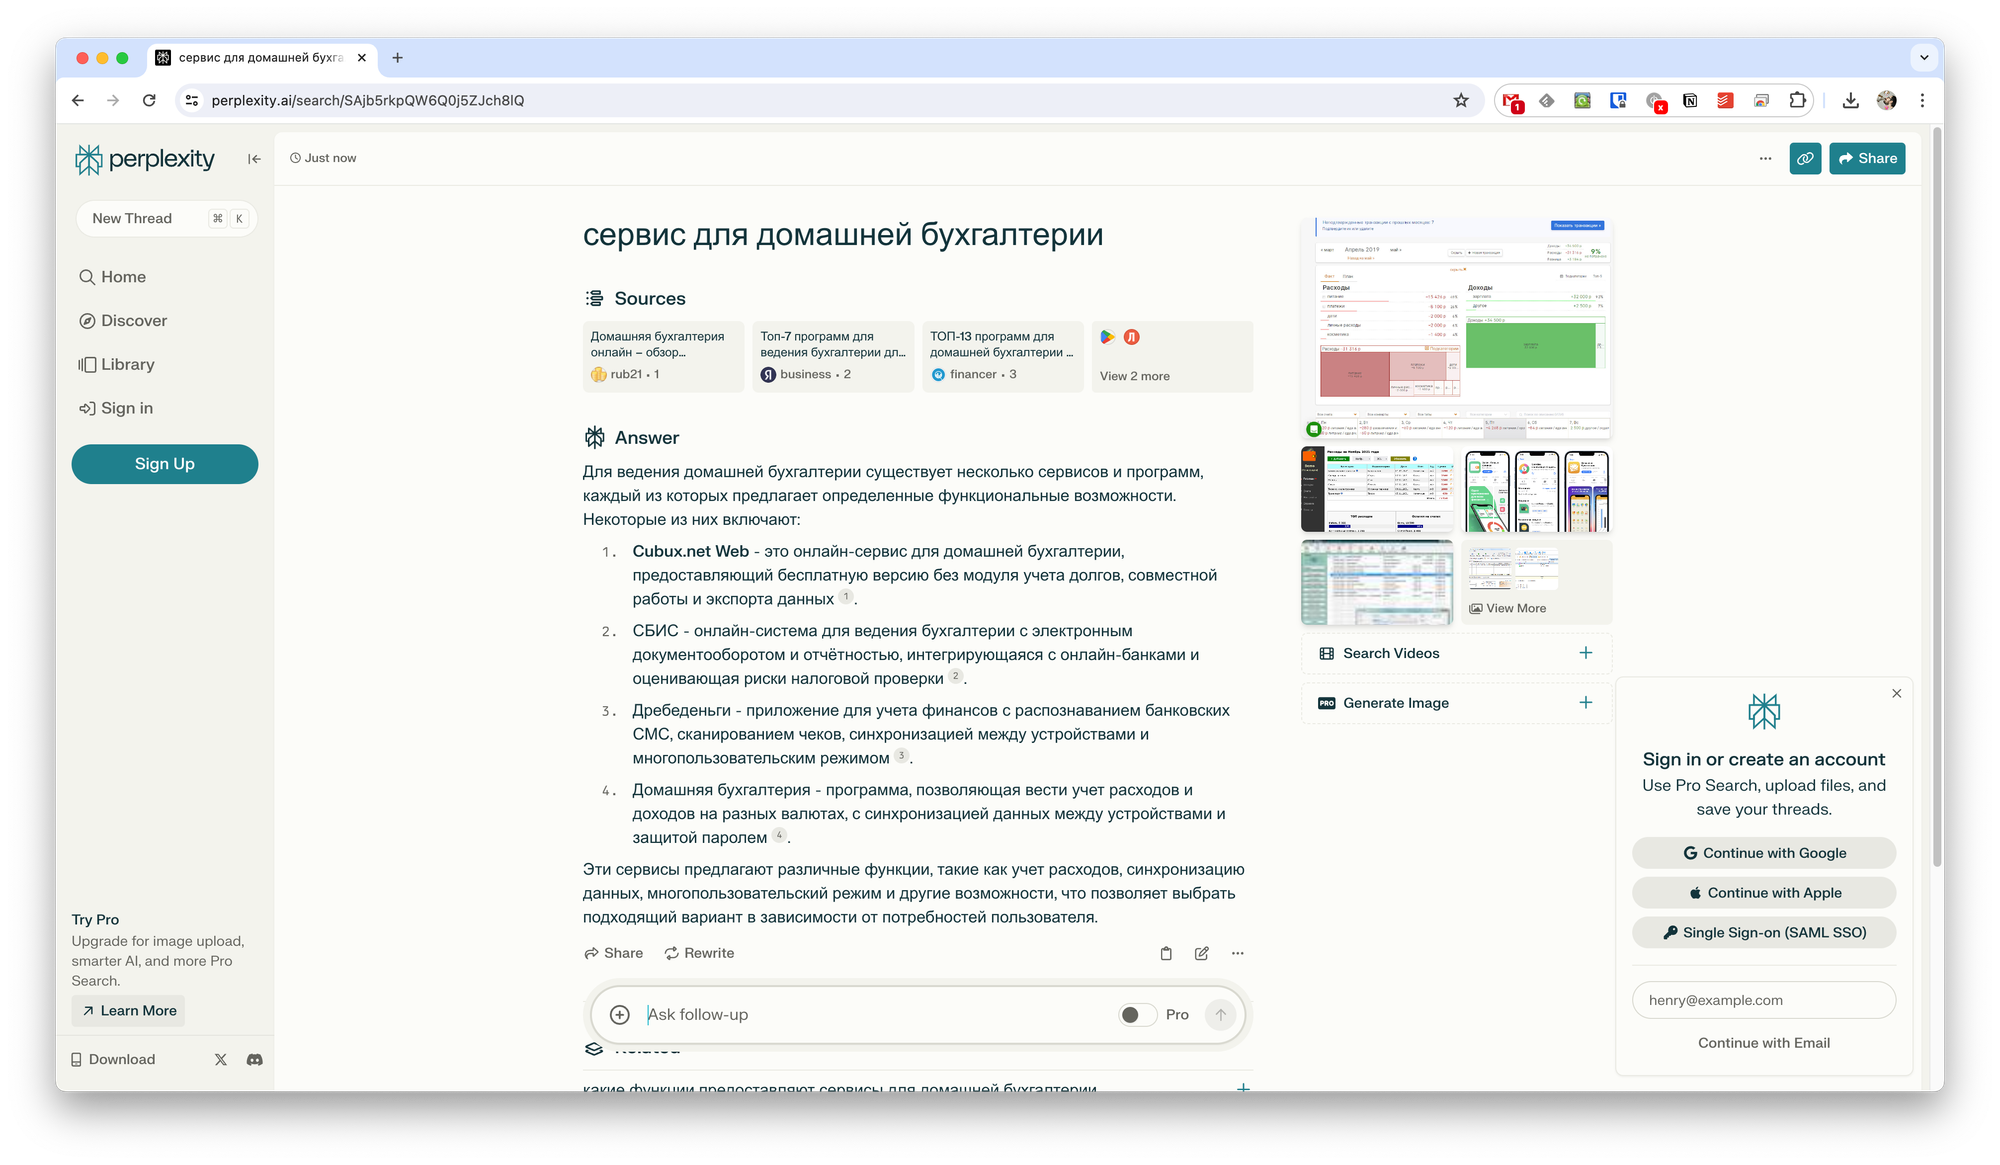
Task: Open thread options three-dot menu
Action: [x=1765, y=158]
